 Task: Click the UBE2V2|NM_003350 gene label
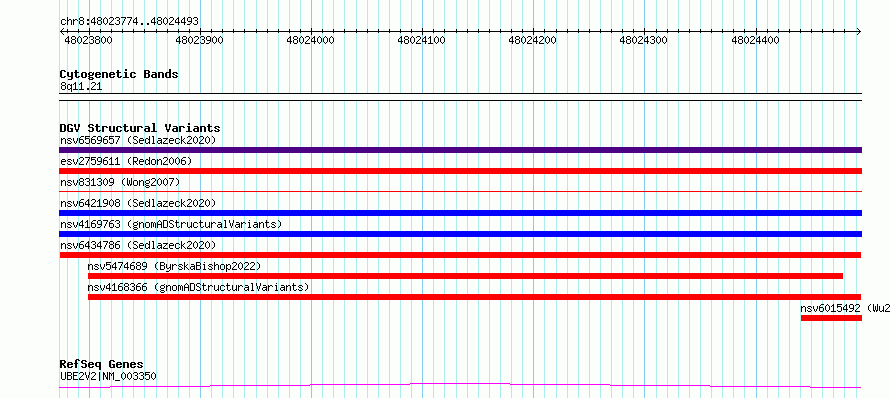pos(108,376)
